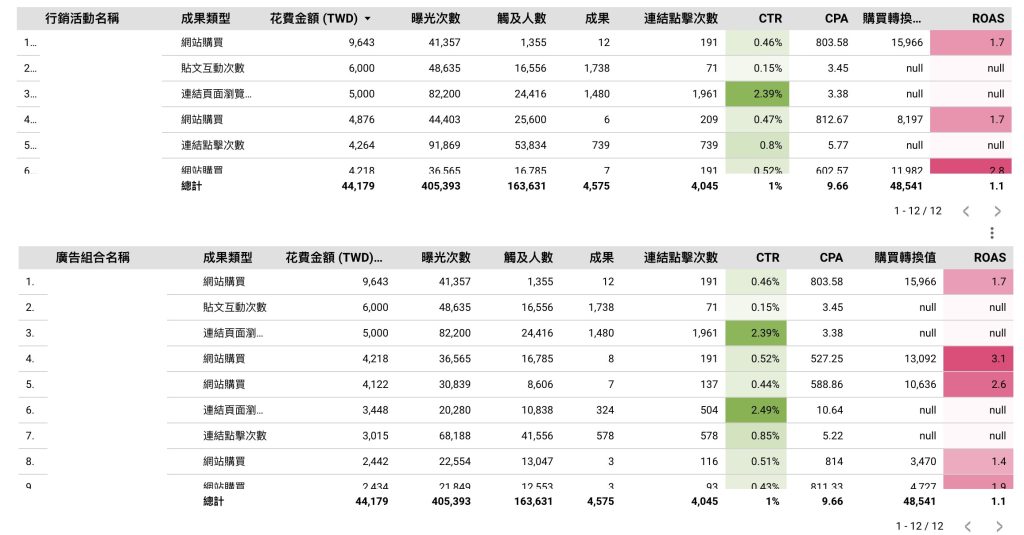The height and width of the screenshot is (535, 1024).
Task: Toggle sort arrow on 花費金額 (TWD) header
Action: tap(368, 19)
